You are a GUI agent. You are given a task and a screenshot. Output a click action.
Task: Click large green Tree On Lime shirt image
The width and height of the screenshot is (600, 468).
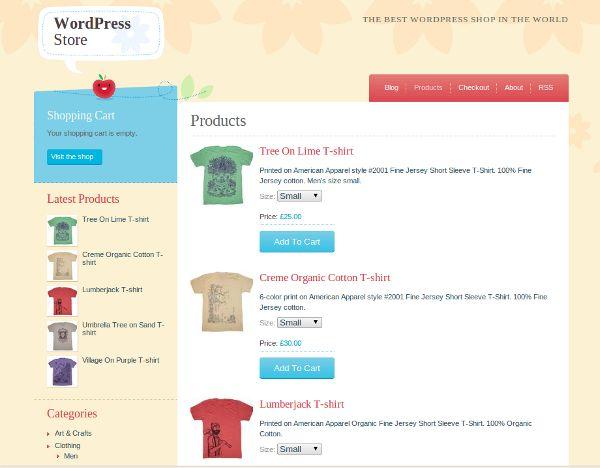222,175
